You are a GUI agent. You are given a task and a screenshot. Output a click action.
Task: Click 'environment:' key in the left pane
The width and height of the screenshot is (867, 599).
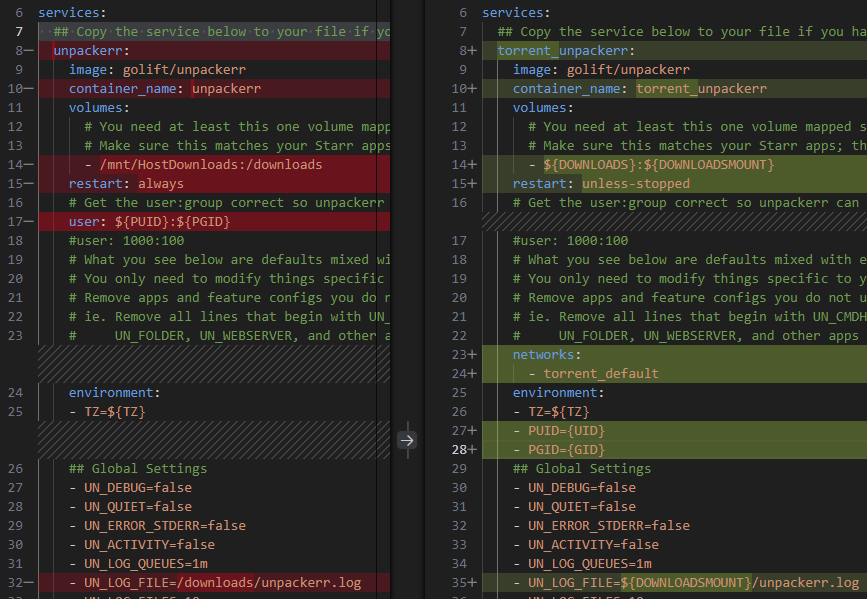point(114,393)
